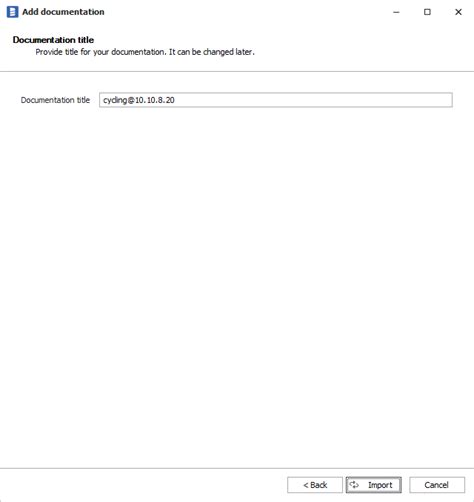This screenshot has height=502, width=474.
Task: Click the Dataedo app icon in title bar
Action: 12,12
